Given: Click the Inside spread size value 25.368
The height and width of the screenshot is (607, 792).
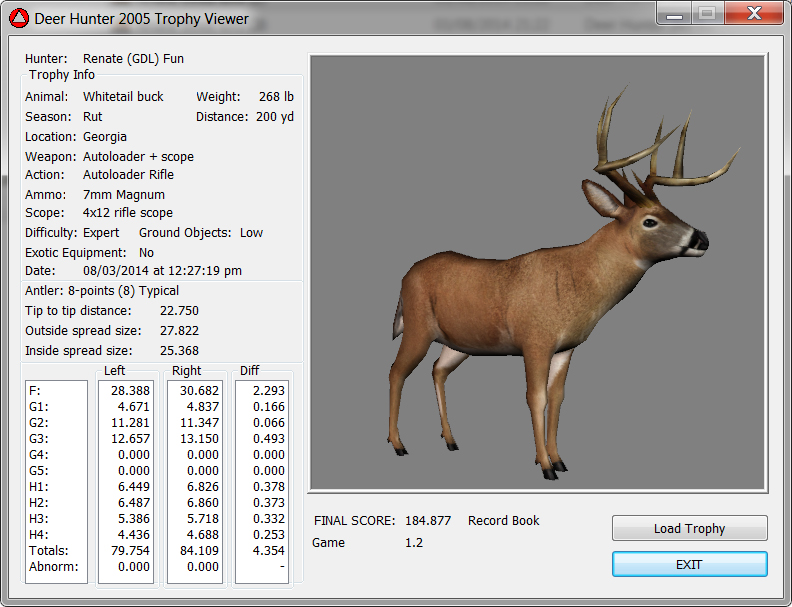Looking at the screenshot, I should (179, 351).
